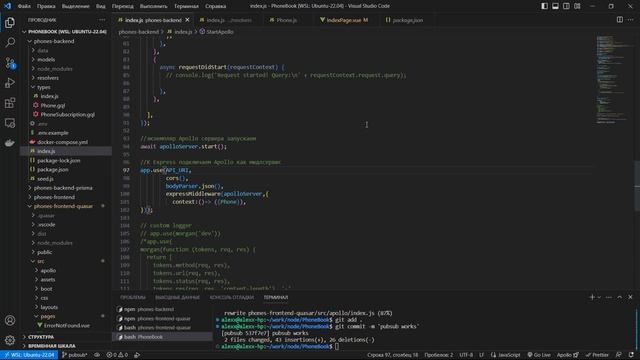Click the UTF-8 encoding status item
Image resolution: width=640 pixels, height=360 pixels.
466,355
